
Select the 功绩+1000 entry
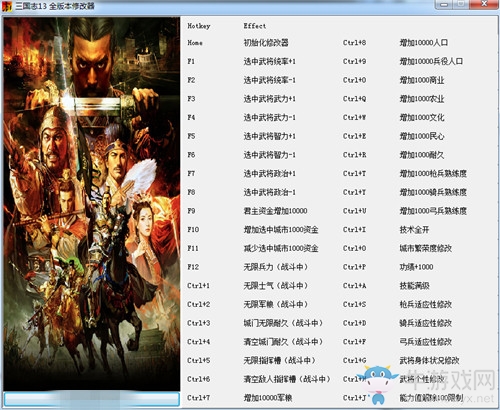pos(416,267)
